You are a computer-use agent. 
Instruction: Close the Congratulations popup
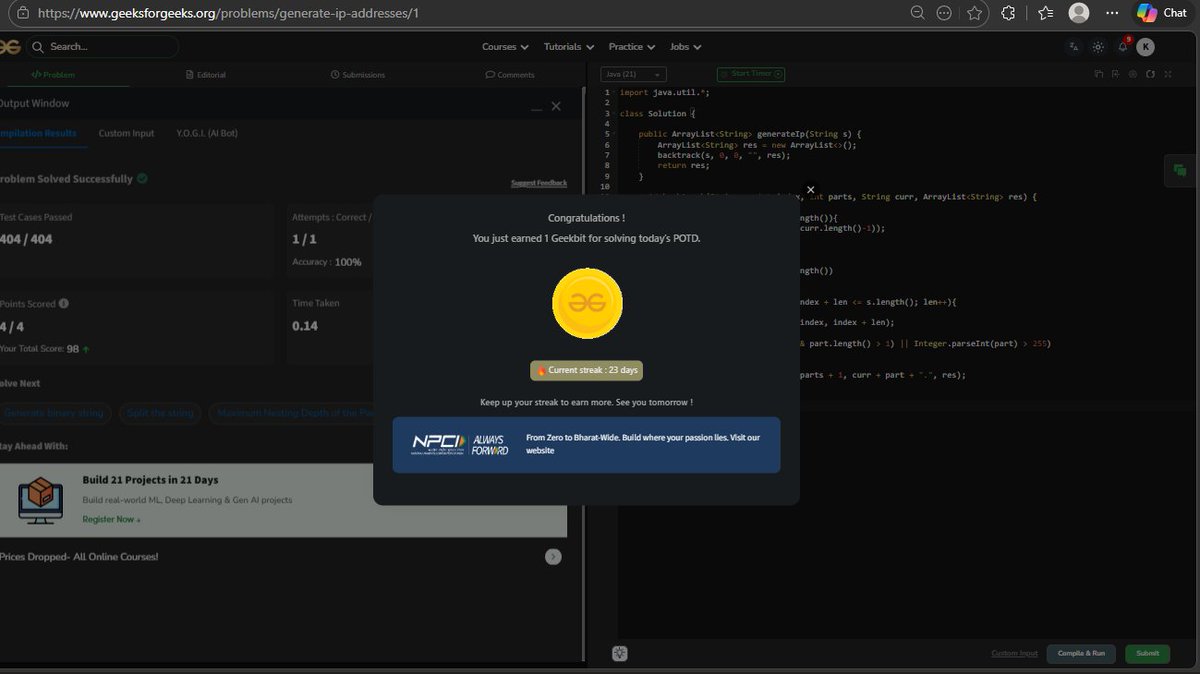pyautogui.click(x=810, y=189)
